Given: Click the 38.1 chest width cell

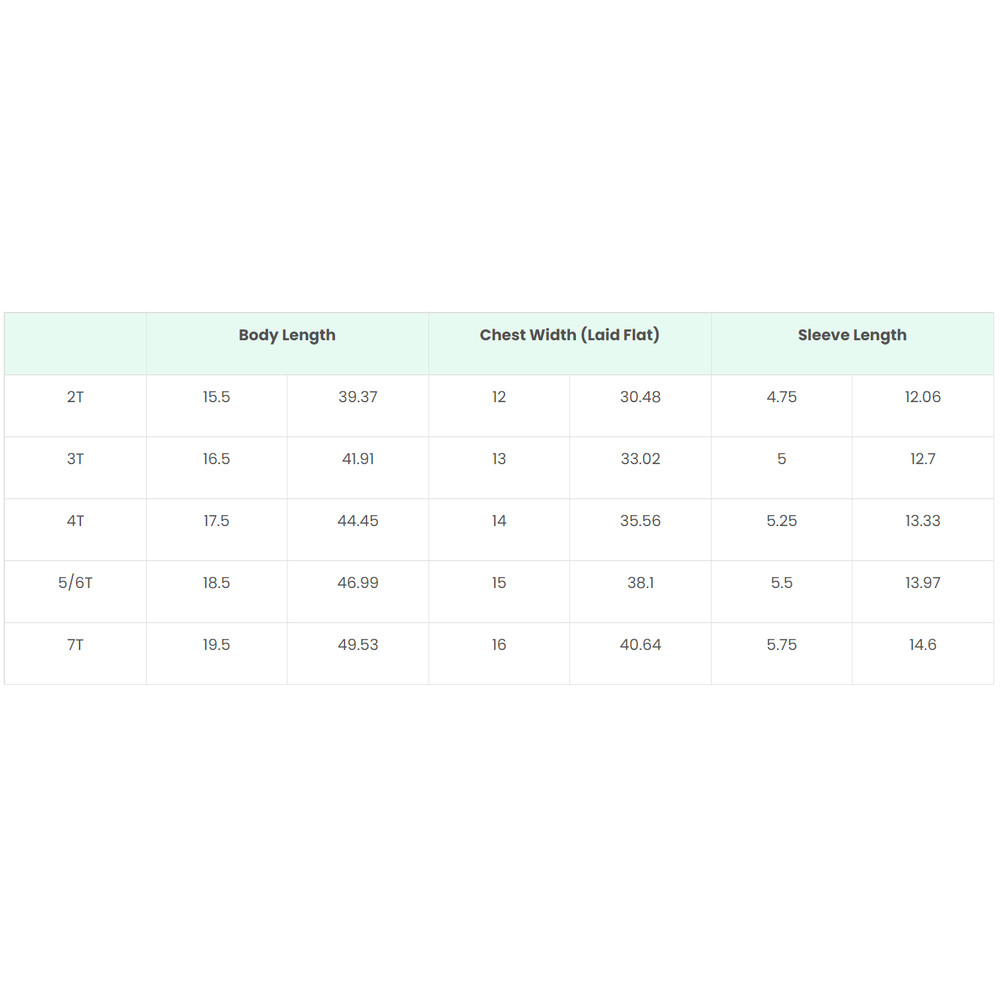Looking at the screenshot, I should (x=640, y=583).
